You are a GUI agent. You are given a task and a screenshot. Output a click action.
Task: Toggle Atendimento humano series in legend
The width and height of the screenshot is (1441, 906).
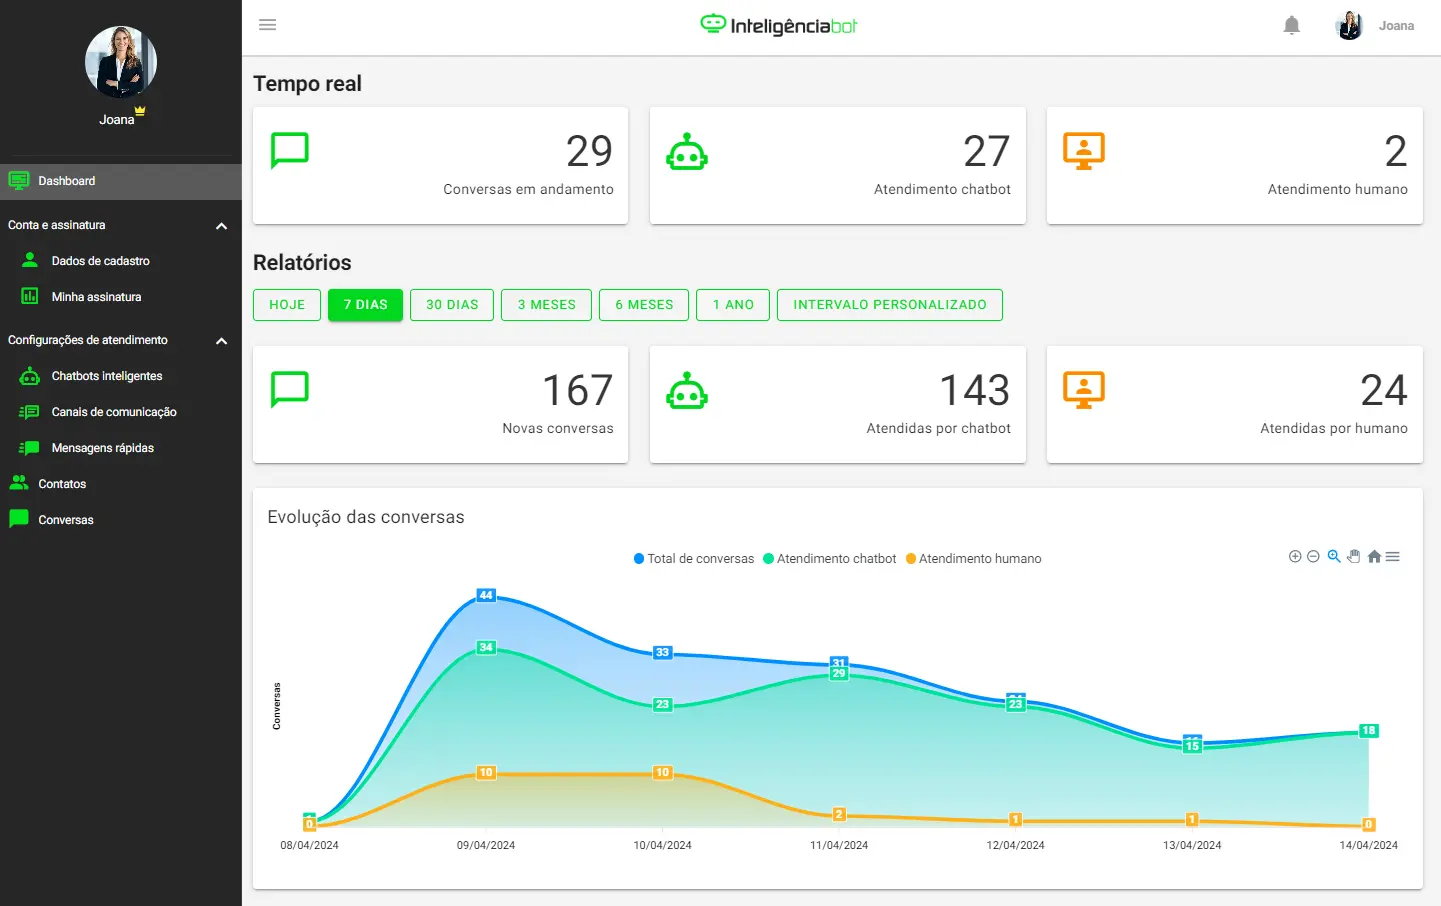[x=974, y=559]
